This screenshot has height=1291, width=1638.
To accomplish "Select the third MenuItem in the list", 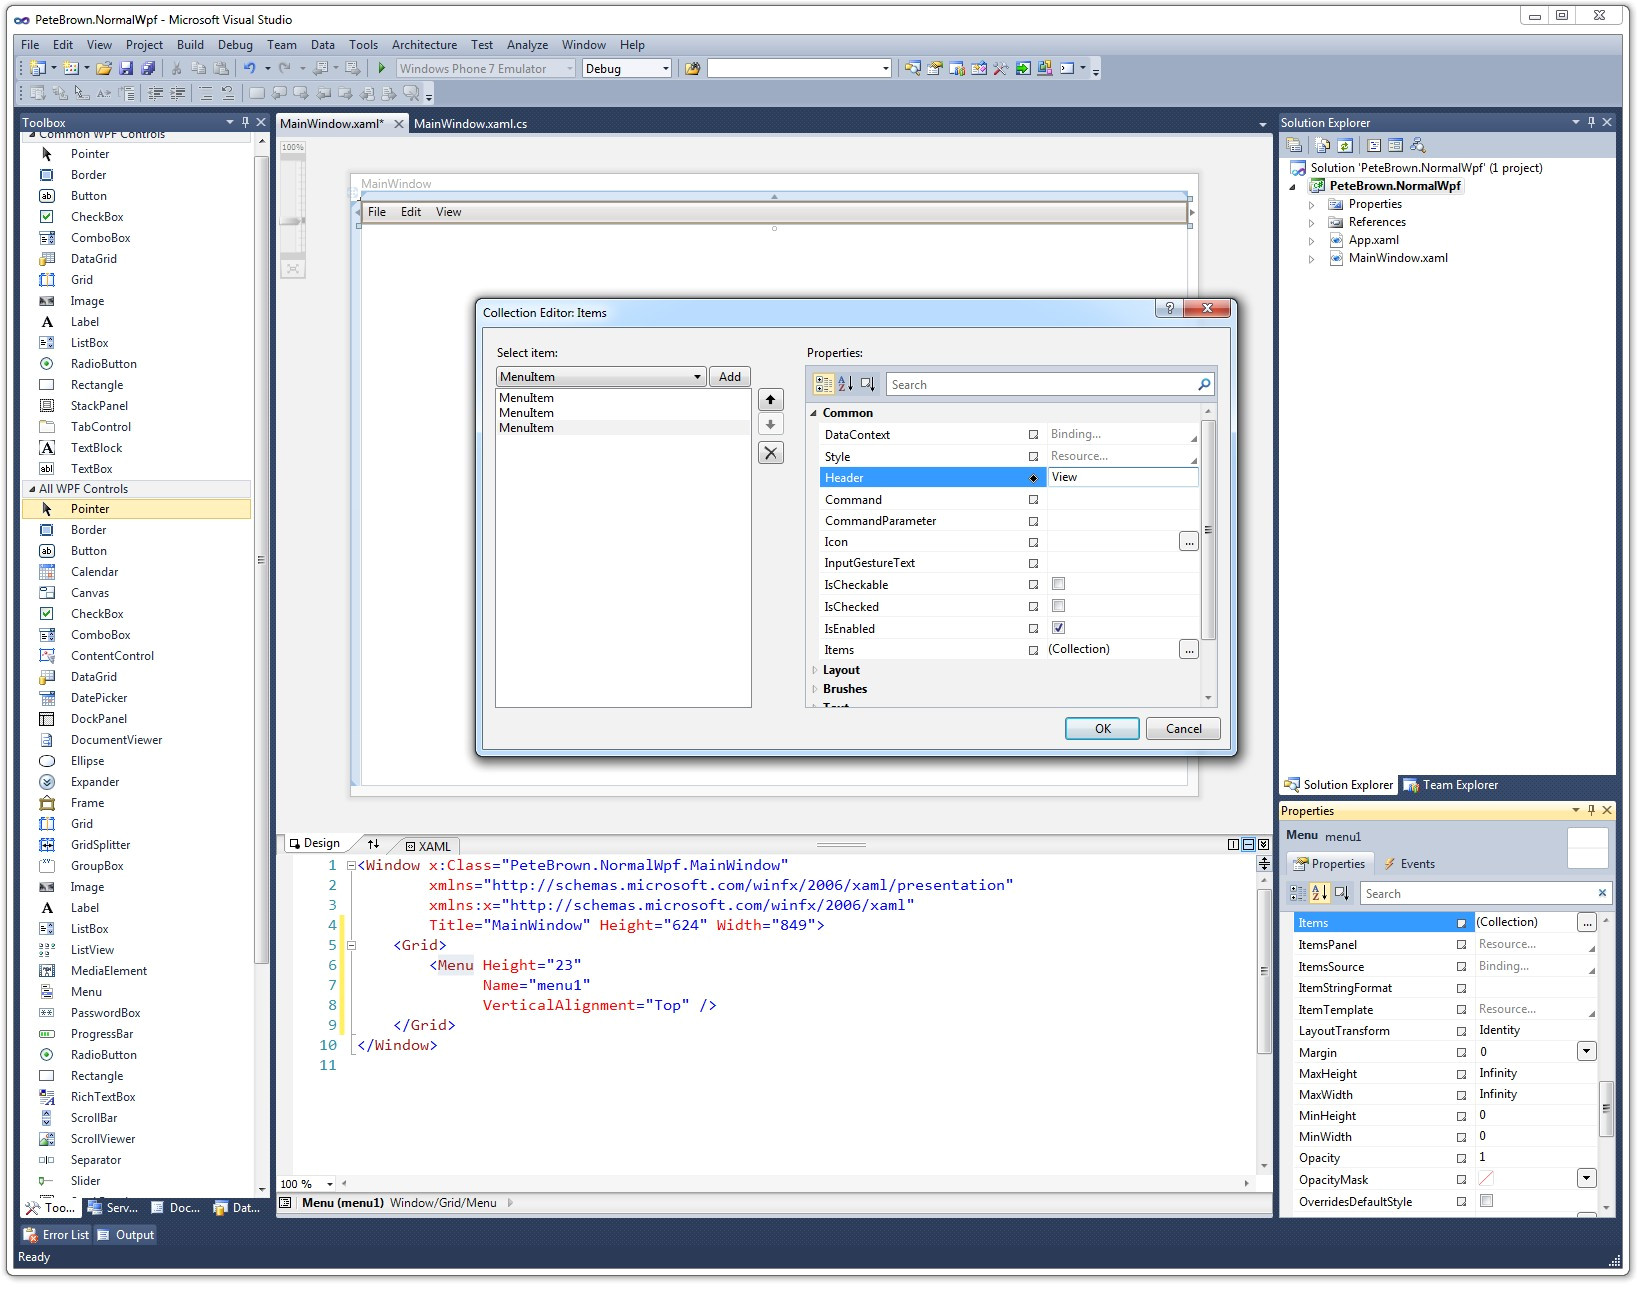I will click(623, 428).
